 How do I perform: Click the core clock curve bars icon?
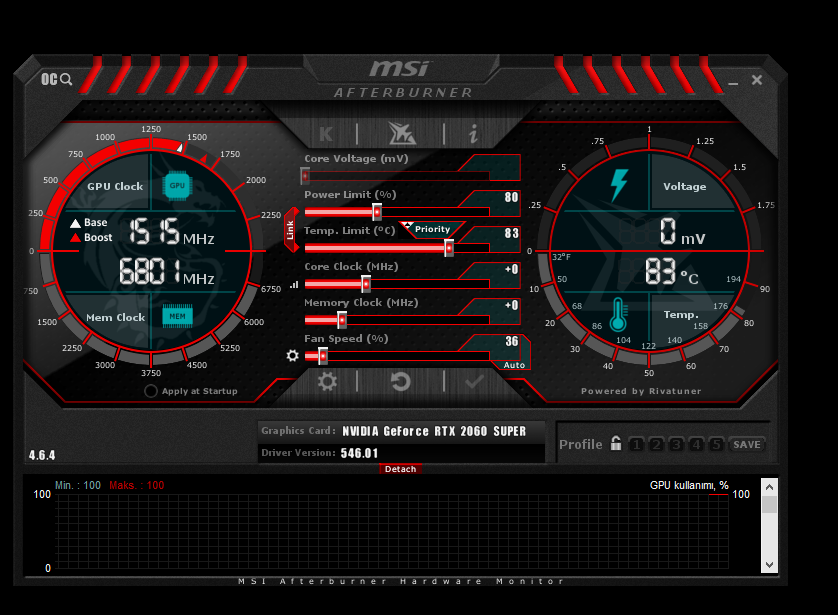pyautogui.click(x=294, y=285)
